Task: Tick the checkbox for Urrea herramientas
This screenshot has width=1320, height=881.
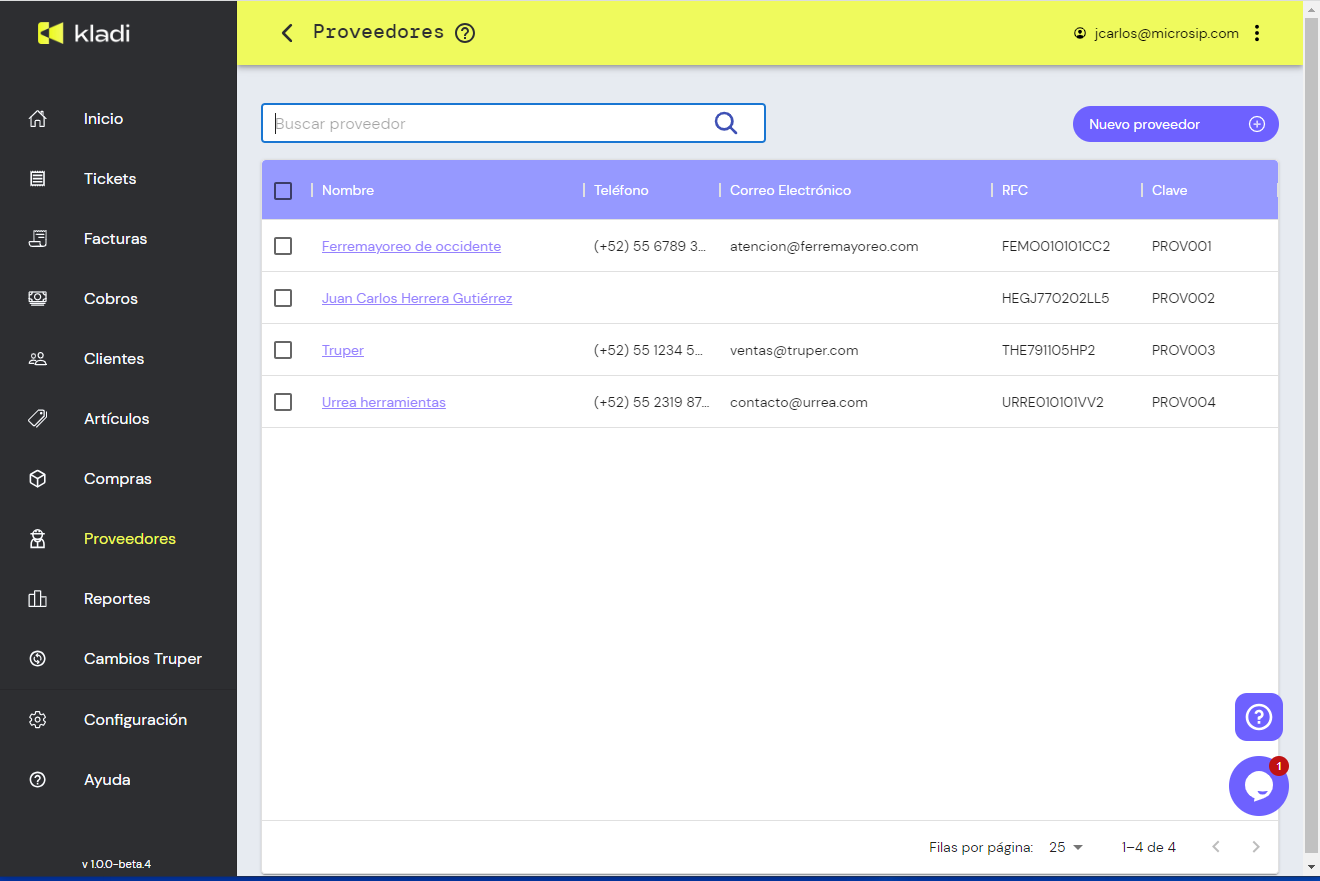Action: (283, 402)
